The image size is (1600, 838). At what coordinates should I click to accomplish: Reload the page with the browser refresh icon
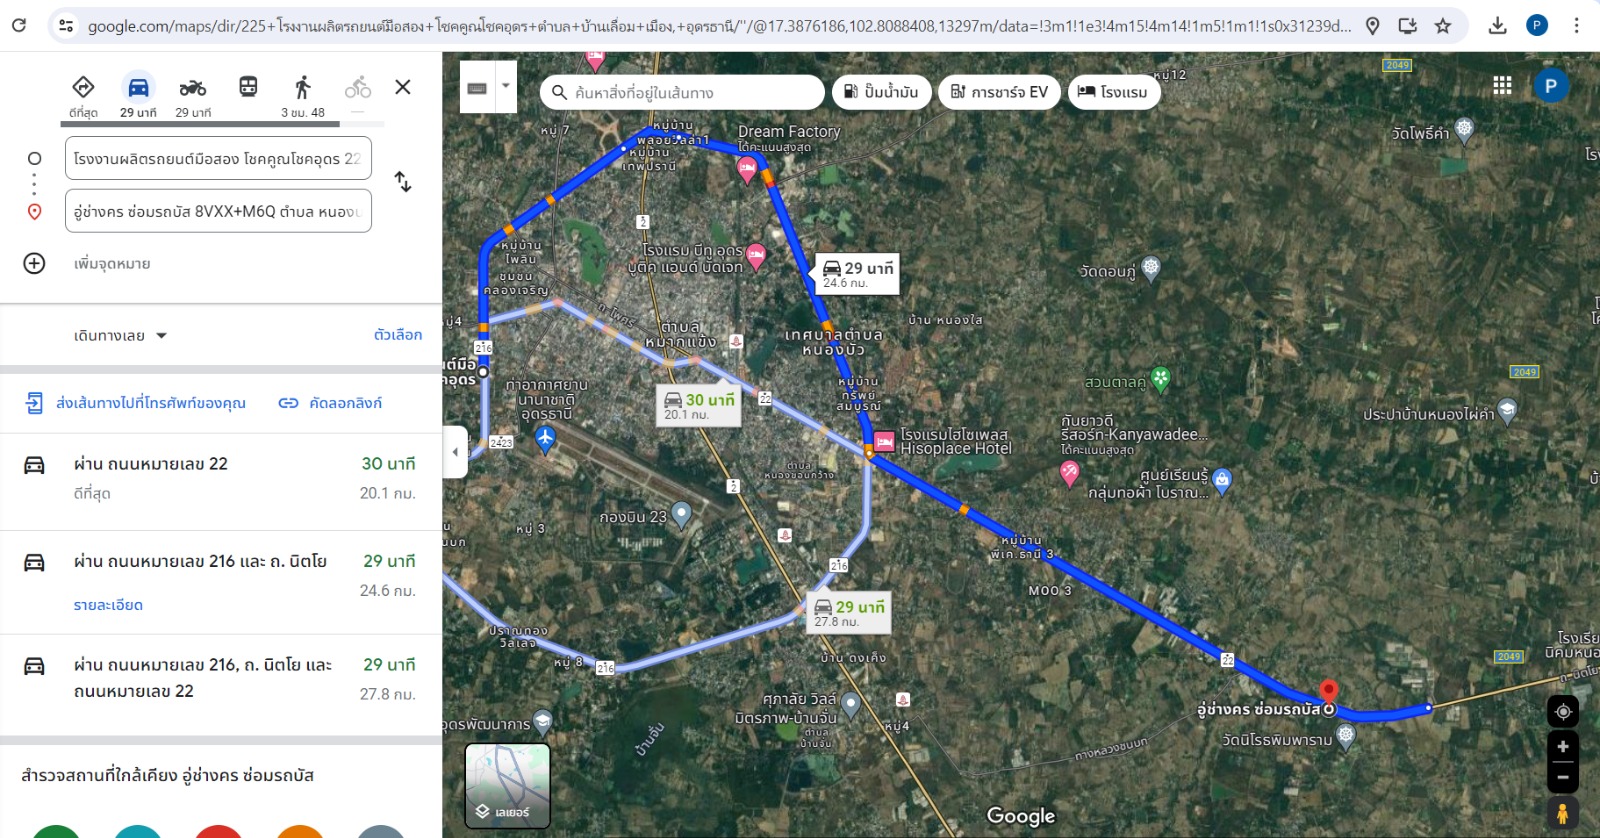tap(18, 25)
